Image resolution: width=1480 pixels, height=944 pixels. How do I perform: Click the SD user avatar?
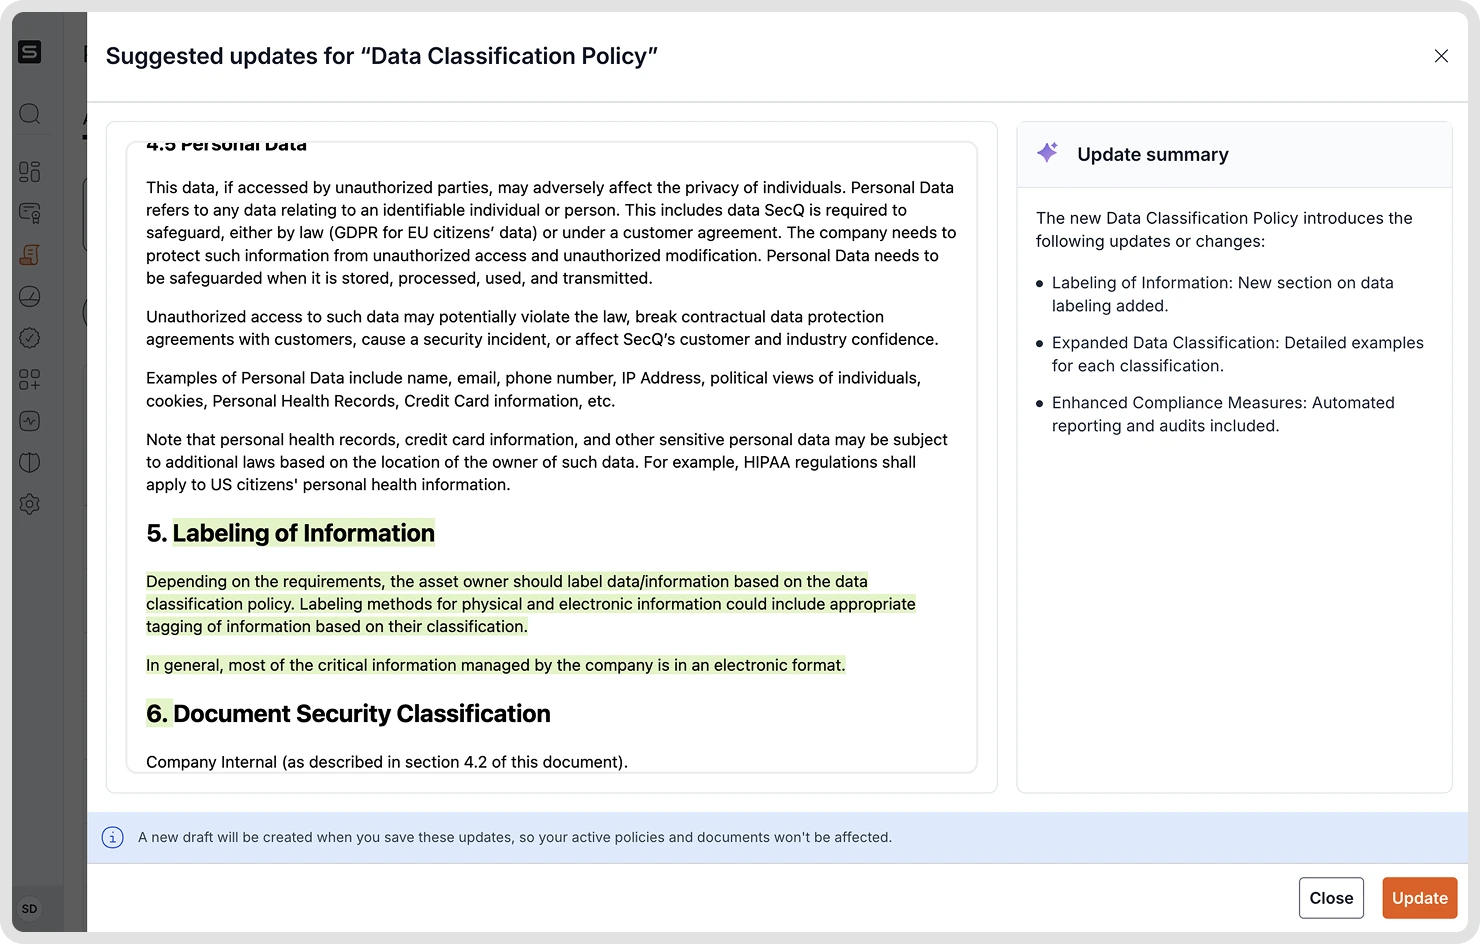pyautogui.click(x=30, y=909)
